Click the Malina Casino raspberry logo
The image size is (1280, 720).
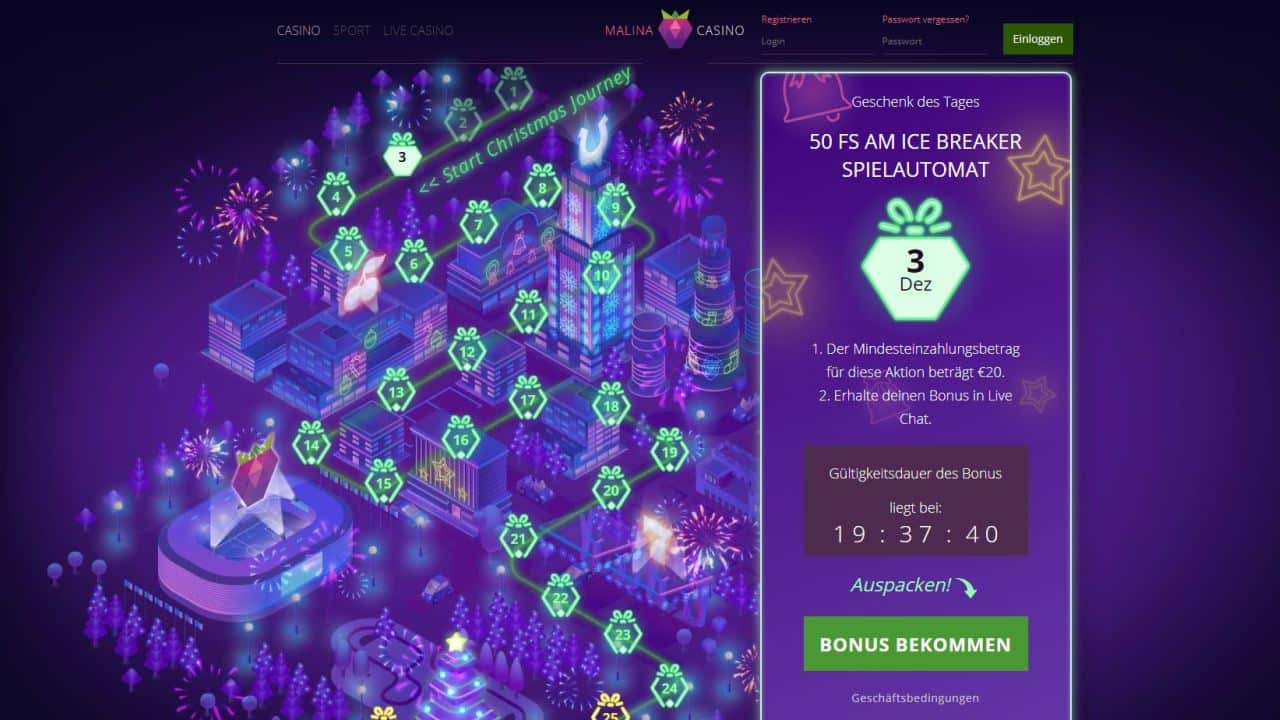point(675,30)
